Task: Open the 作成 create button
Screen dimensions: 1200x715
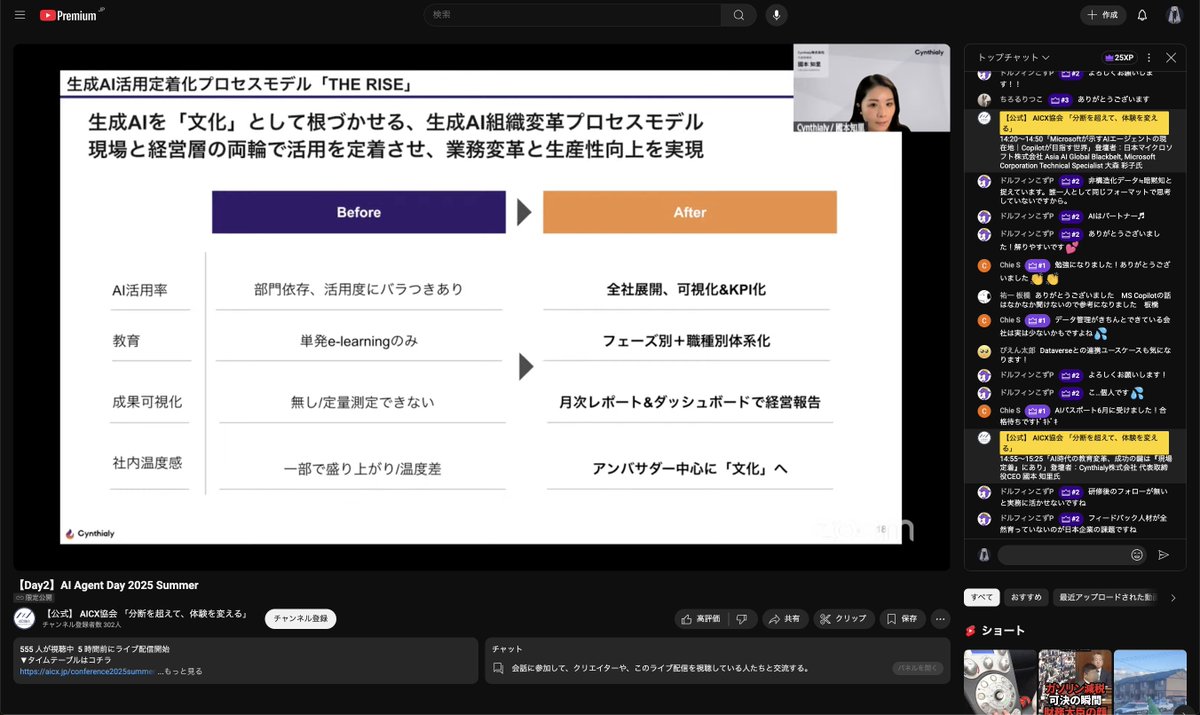Action: (1103, 15)
